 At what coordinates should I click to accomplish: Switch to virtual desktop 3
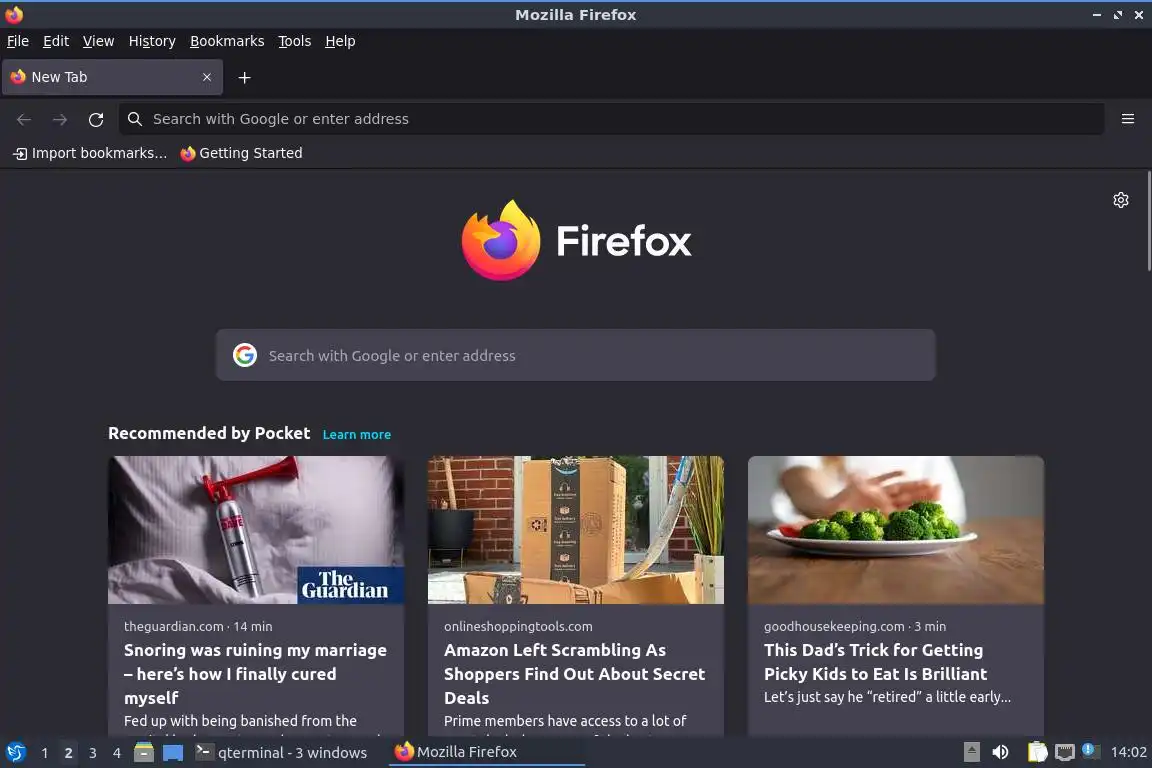pyautogui.click(x=93, y=753)
